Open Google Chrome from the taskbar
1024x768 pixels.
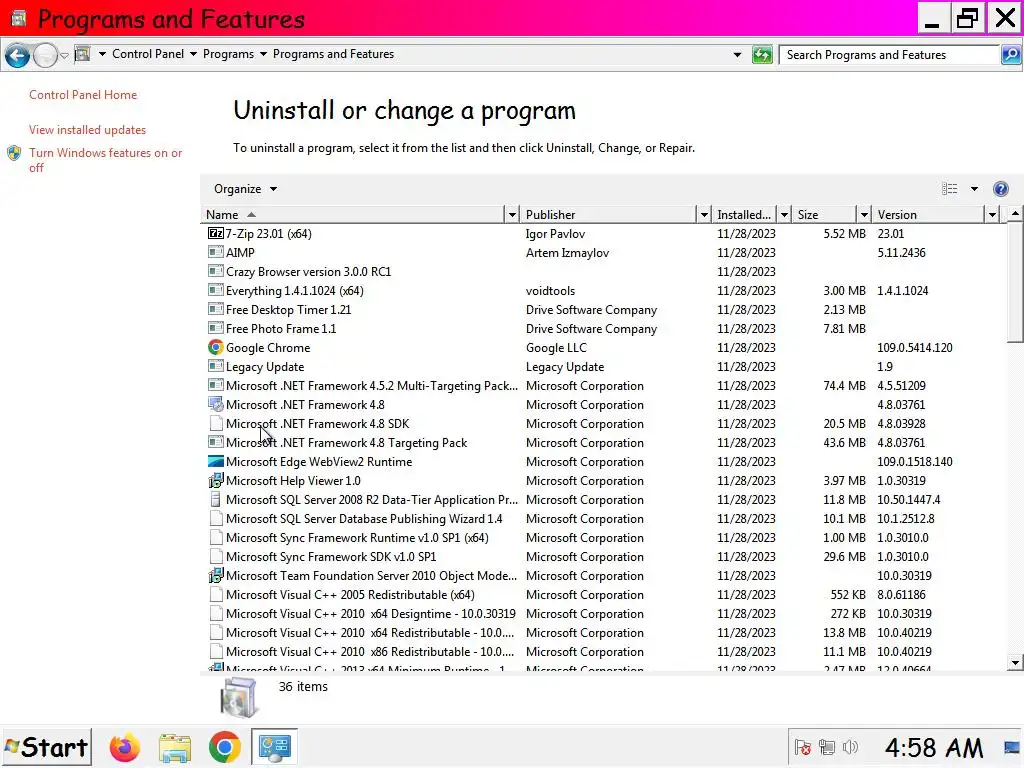(x=224, y=747)
